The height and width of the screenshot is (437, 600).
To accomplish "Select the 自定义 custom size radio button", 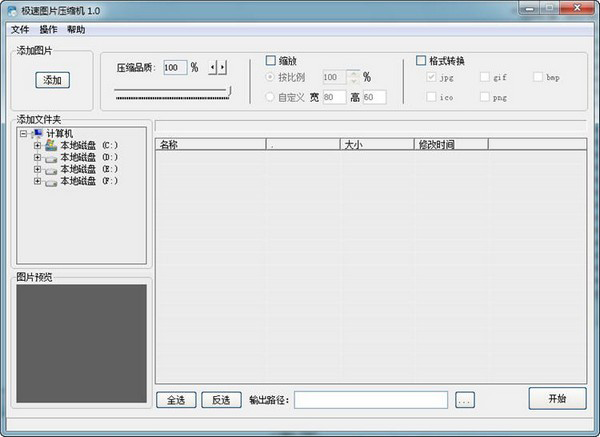I will coord(270,97).
